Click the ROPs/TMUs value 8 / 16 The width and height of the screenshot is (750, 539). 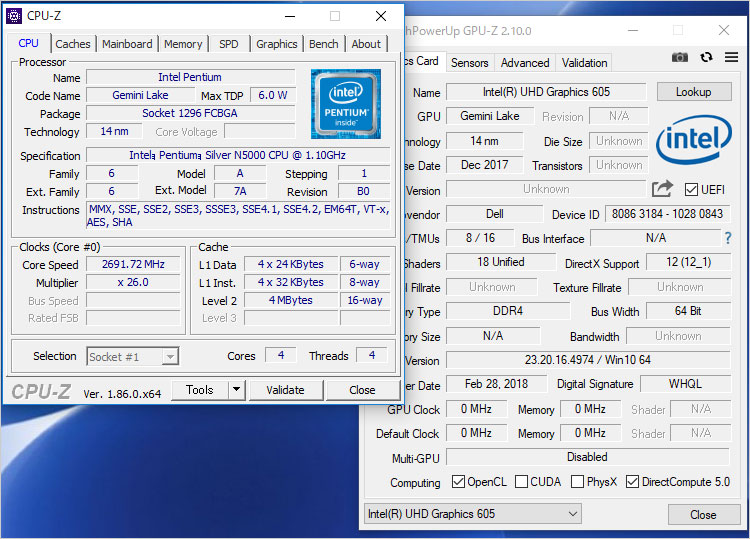click(x=480, y=238)
